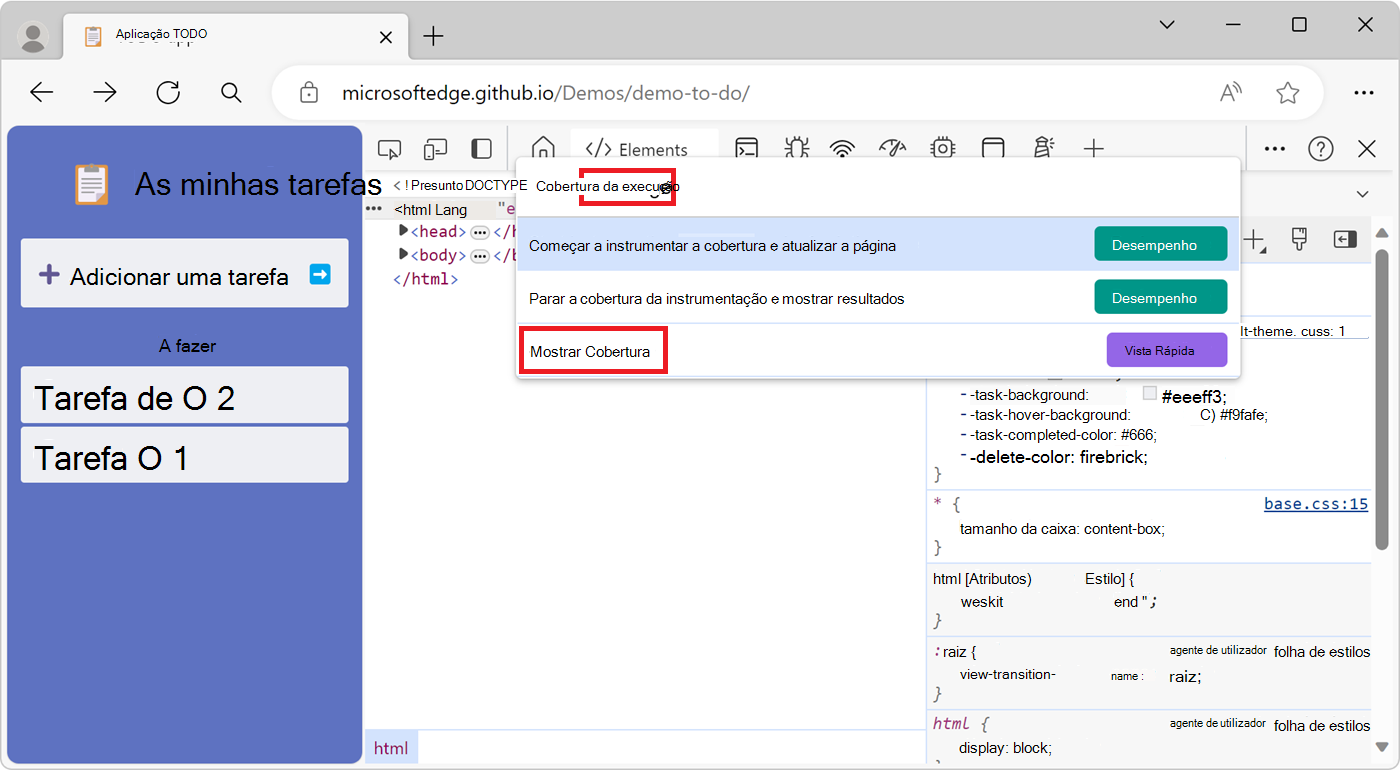Toggle the left sidebar panel icon
1400x770 pixels.
coord(481,147)
